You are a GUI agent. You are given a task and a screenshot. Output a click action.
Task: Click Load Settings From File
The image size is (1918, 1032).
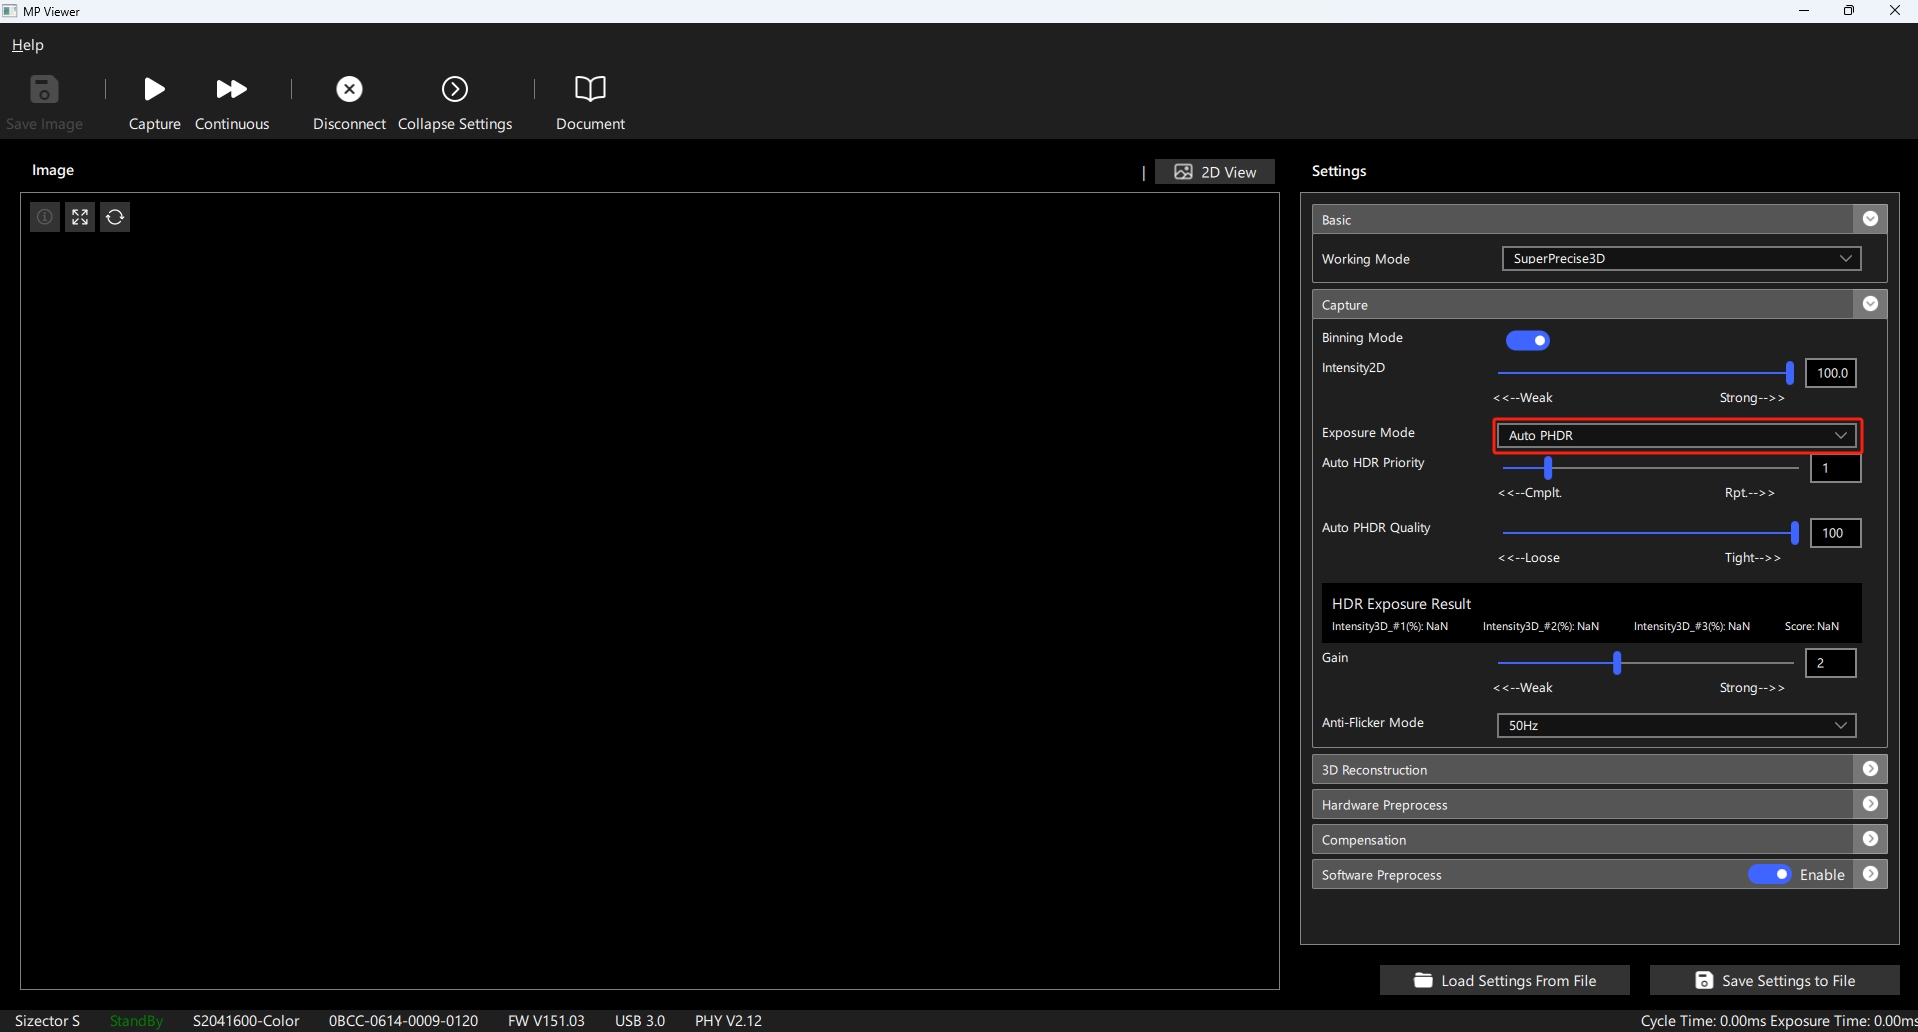[x=1505, y=980]
